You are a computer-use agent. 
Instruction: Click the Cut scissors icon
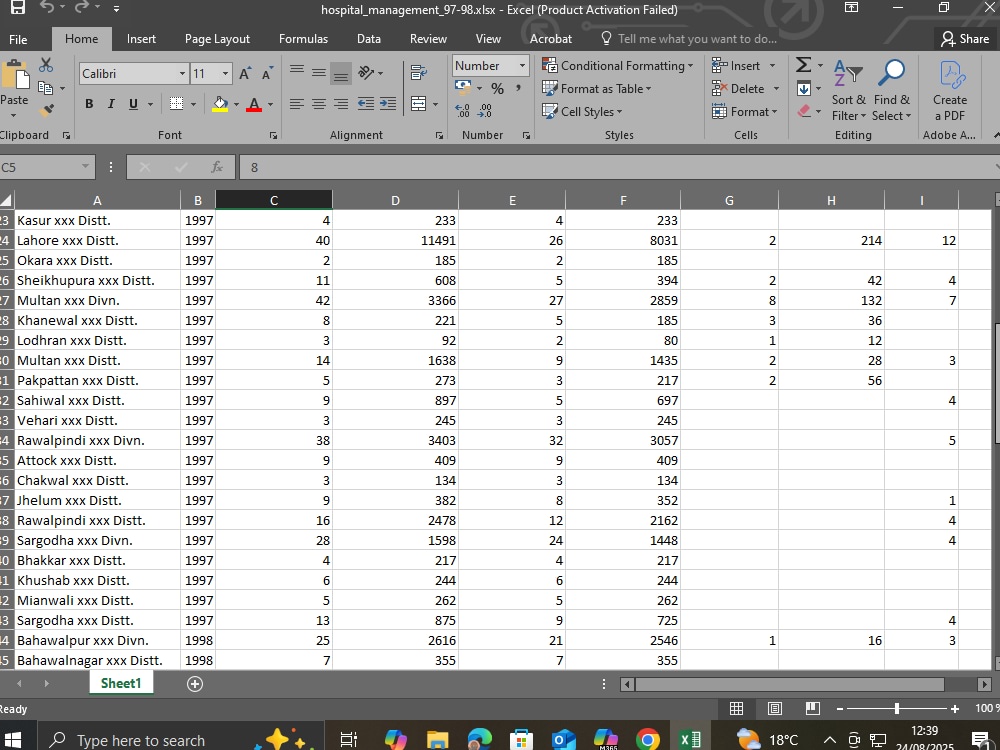click(46, 65)
